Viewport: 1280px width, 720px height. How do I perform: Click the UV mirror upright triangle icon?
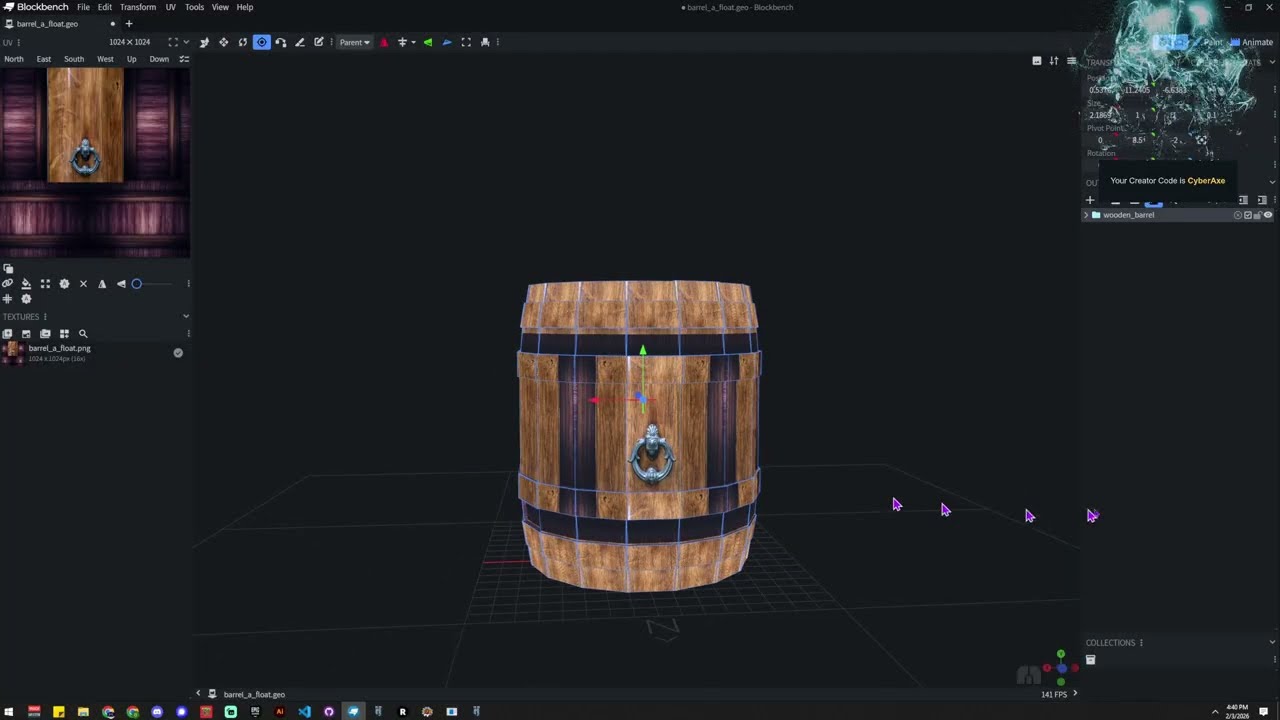tap(102, 284)
